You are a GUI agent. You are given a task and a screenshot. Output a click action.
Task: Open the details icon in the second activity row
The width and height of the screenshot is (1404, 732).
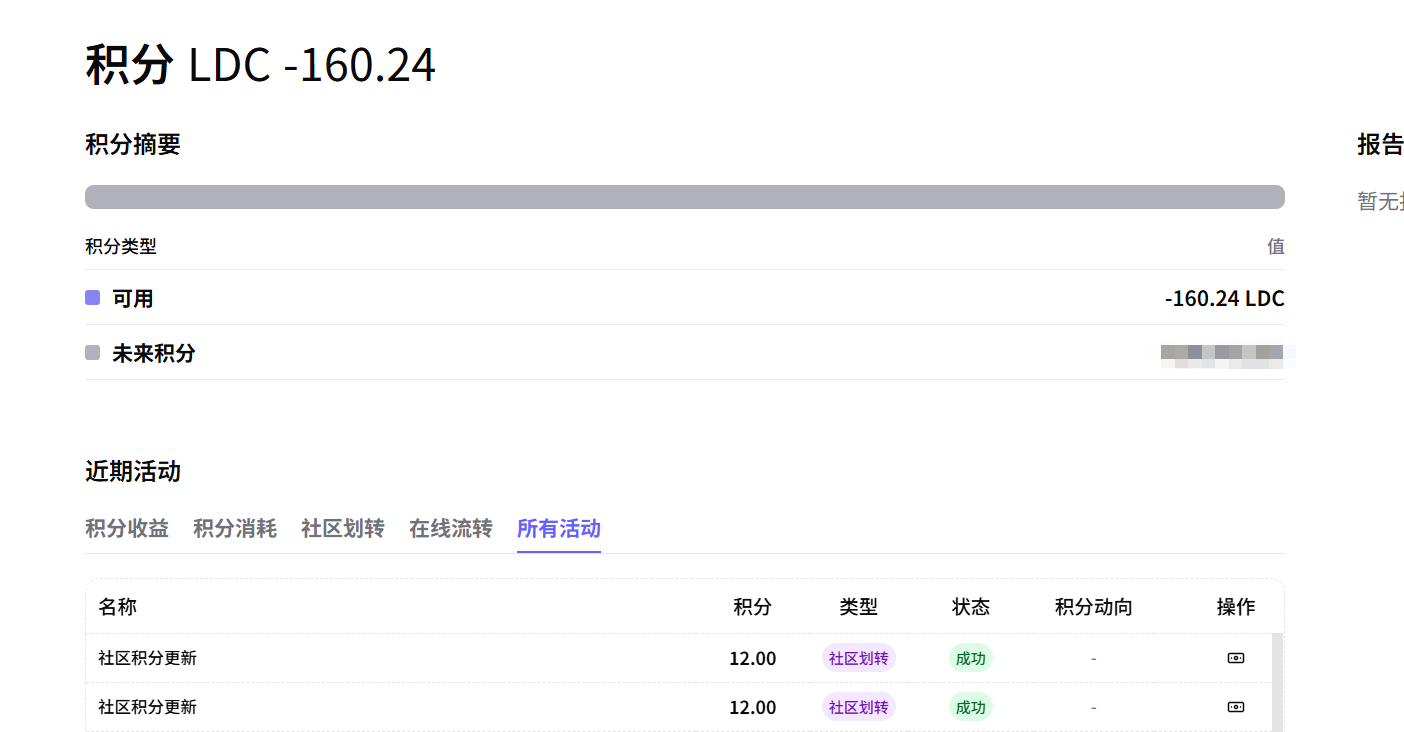(1236, 707)
